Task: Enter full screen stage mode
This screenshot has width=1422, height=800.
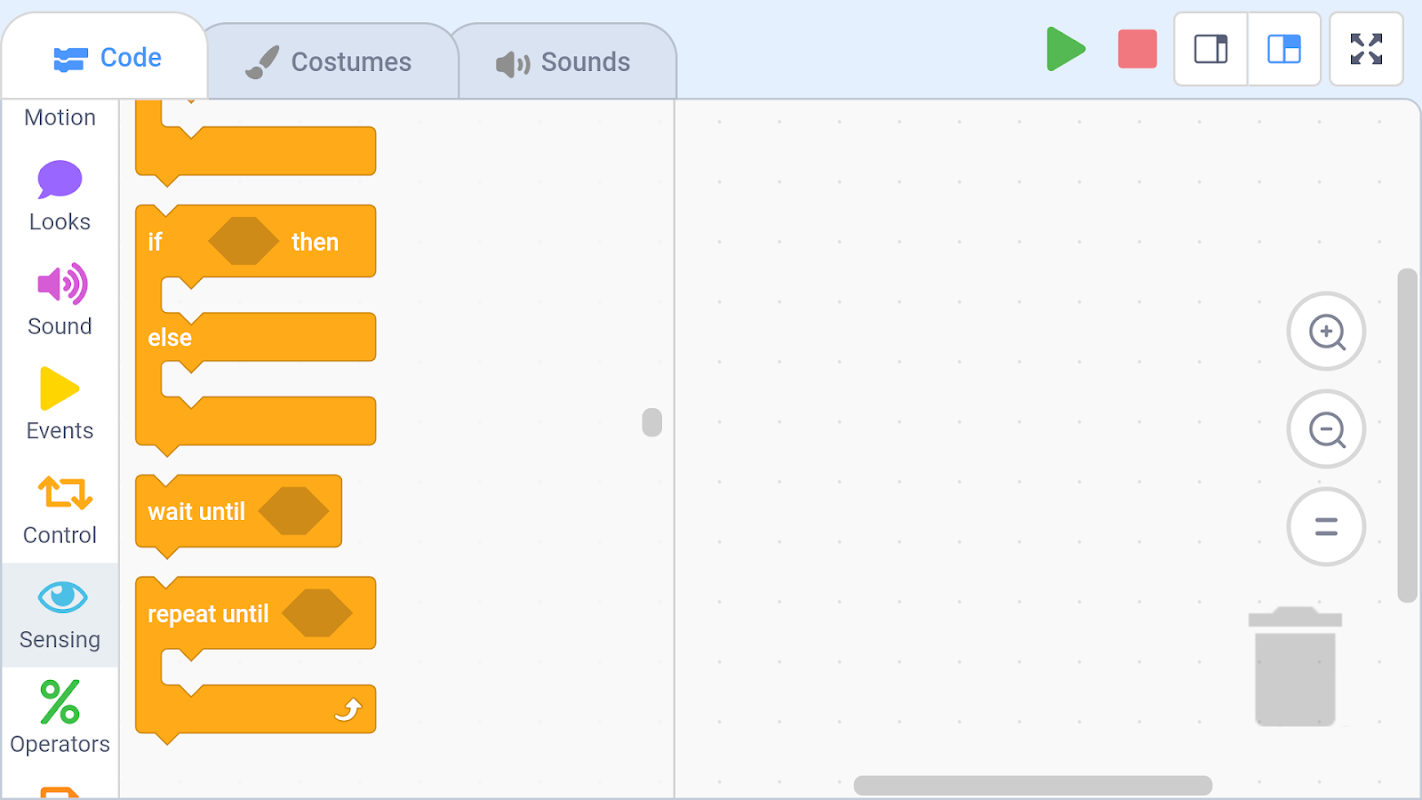Action: 1366,49
